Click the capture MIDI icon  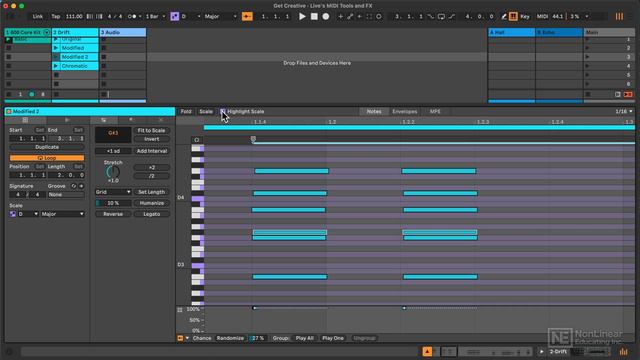pos(369,16)
